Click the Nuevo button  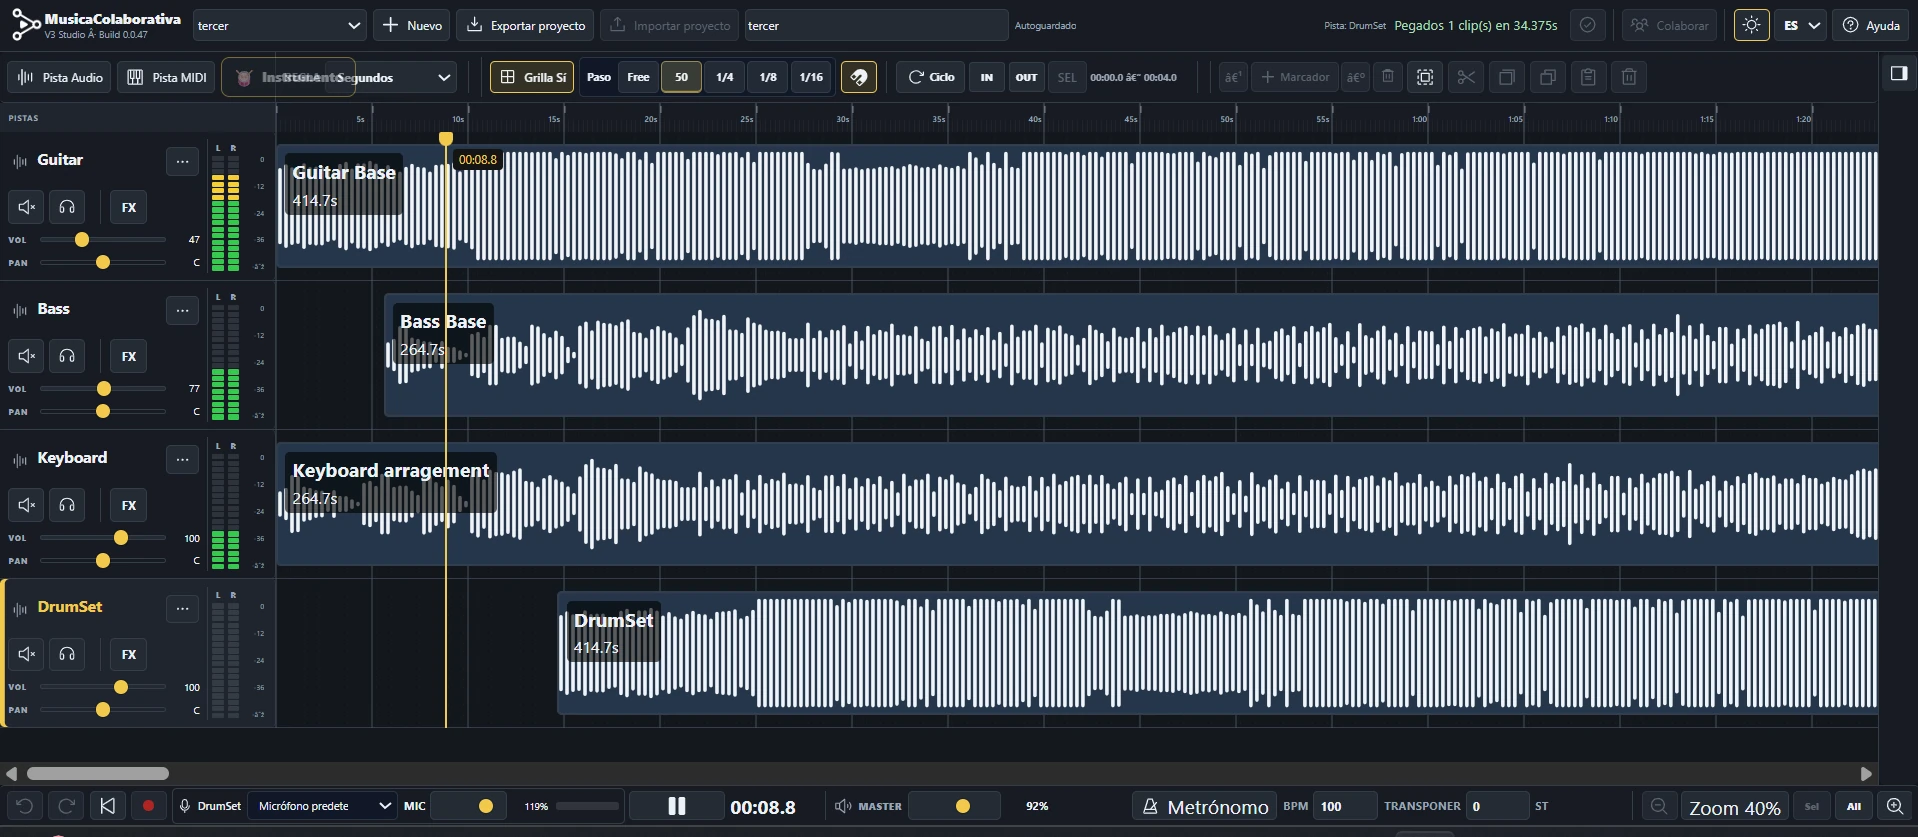pyautogui.click(x=412, y=25)
